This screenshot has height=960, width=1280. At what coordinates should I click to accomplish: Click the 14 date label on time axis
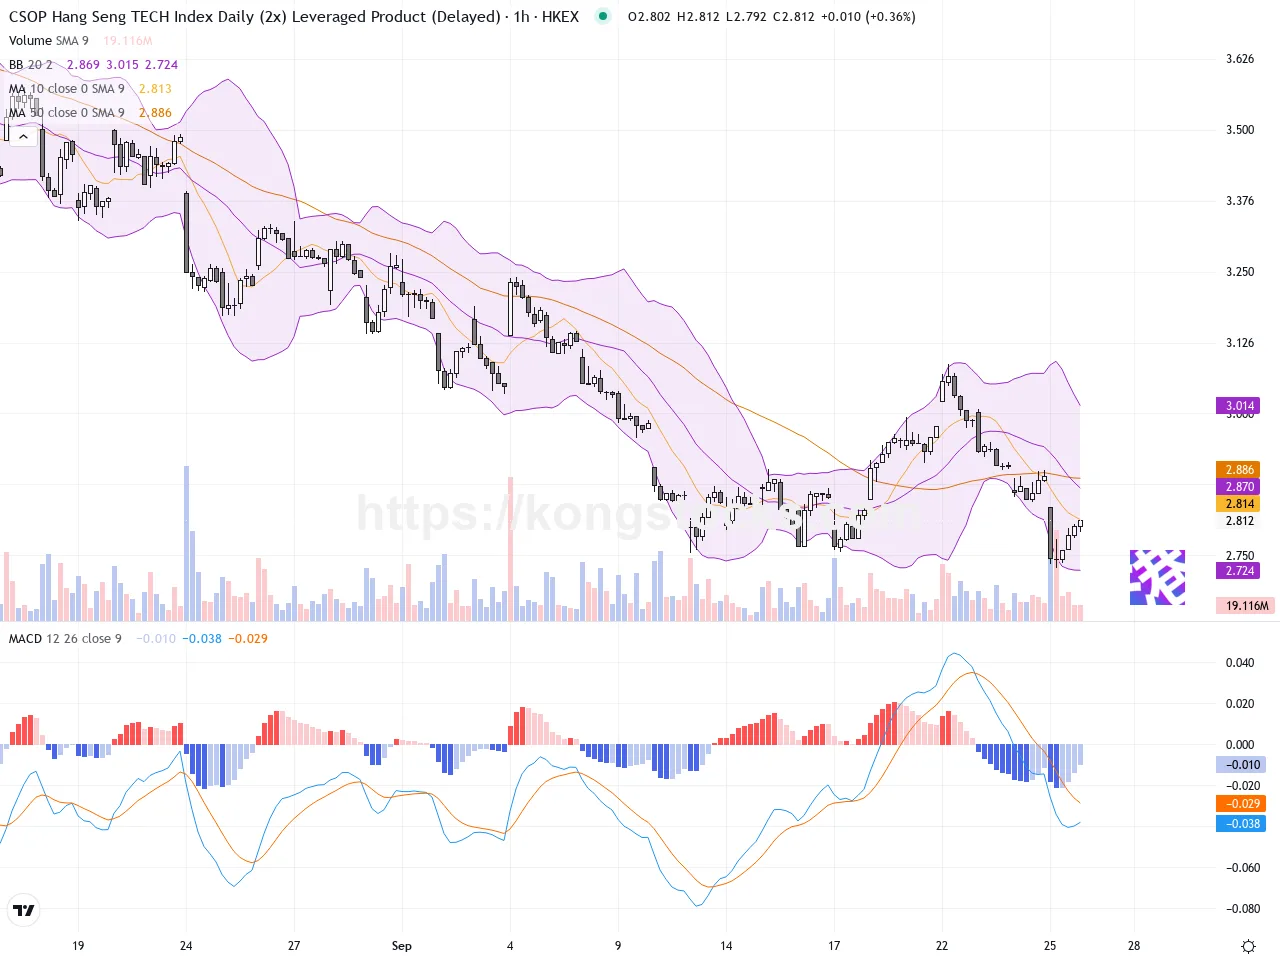(726, 946)
